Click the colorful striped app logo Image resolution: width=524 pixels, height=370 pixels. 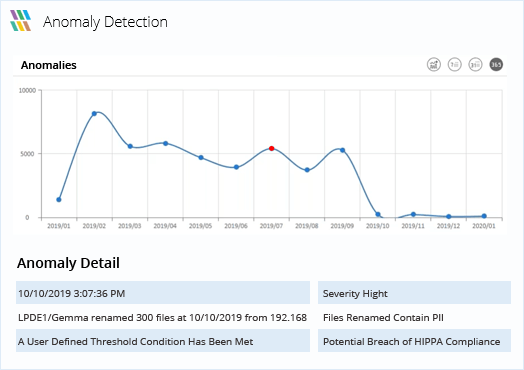(20, 21)
